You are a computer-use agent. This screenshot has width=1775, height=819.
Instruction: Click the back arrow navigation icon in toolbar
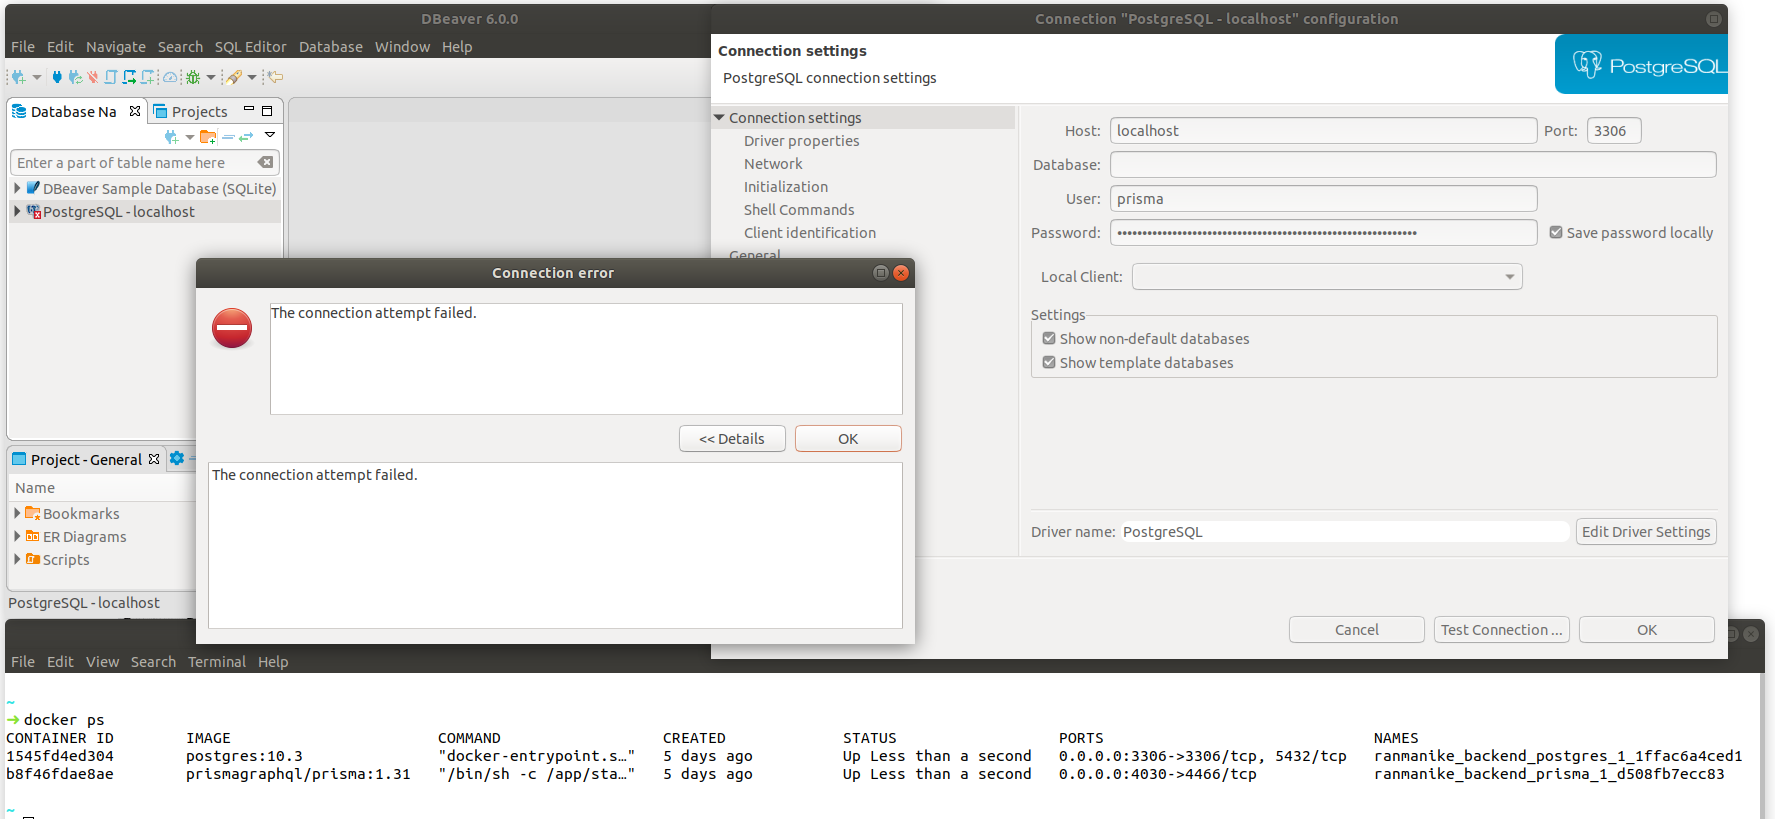click(275, 77)
